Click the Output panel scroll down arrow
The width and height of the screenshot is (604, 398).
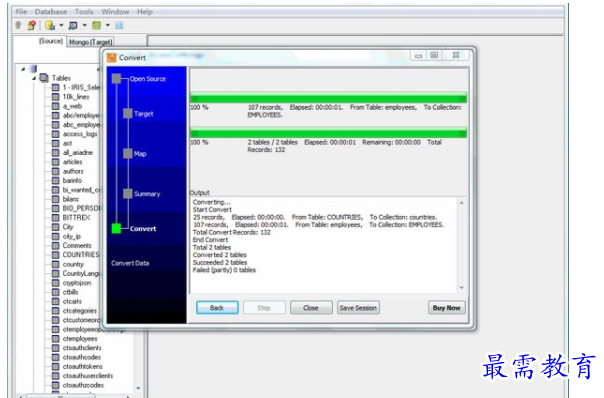tap(461, 288)
